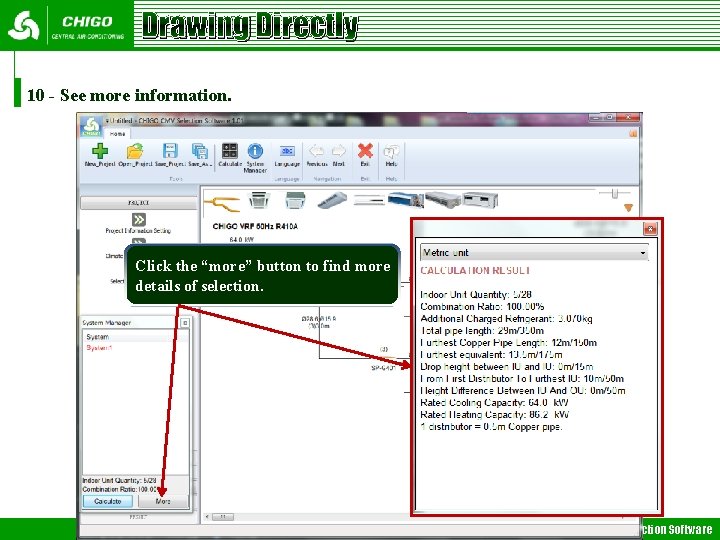The image size is (720, 540).
Task: Select the high static duct unit icon
Action: [480, 200]
